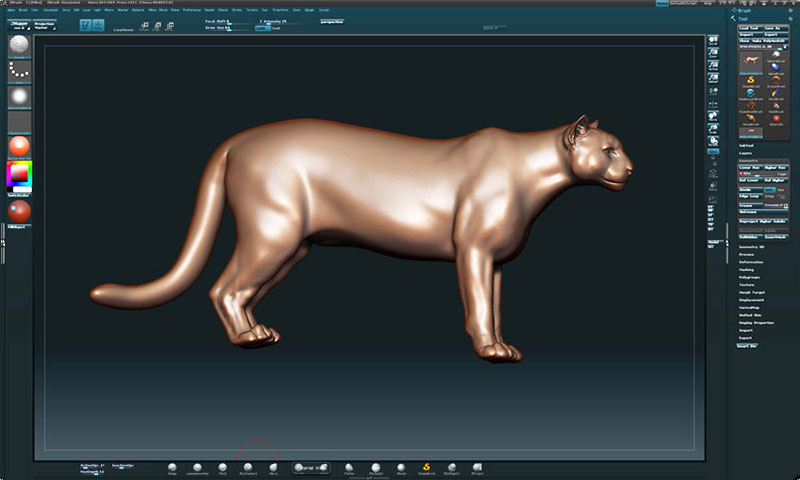This screenshot has width=800, height=480.
Task: Adjust Z Intensity slider
Action: (280, 22)
